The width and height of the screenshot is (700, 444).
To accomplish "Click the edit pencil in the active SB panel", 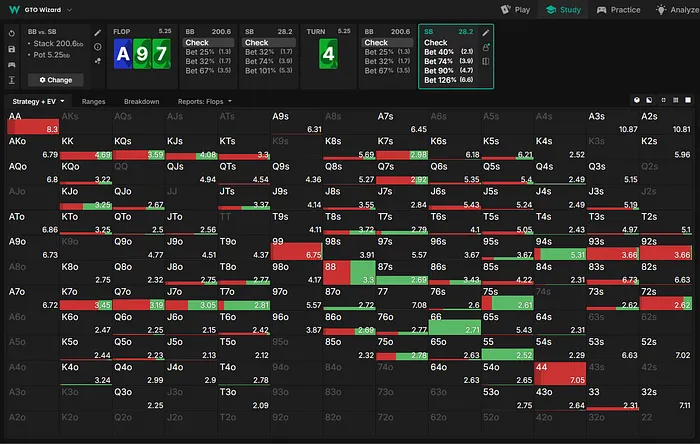I will (x=485, y=33).
